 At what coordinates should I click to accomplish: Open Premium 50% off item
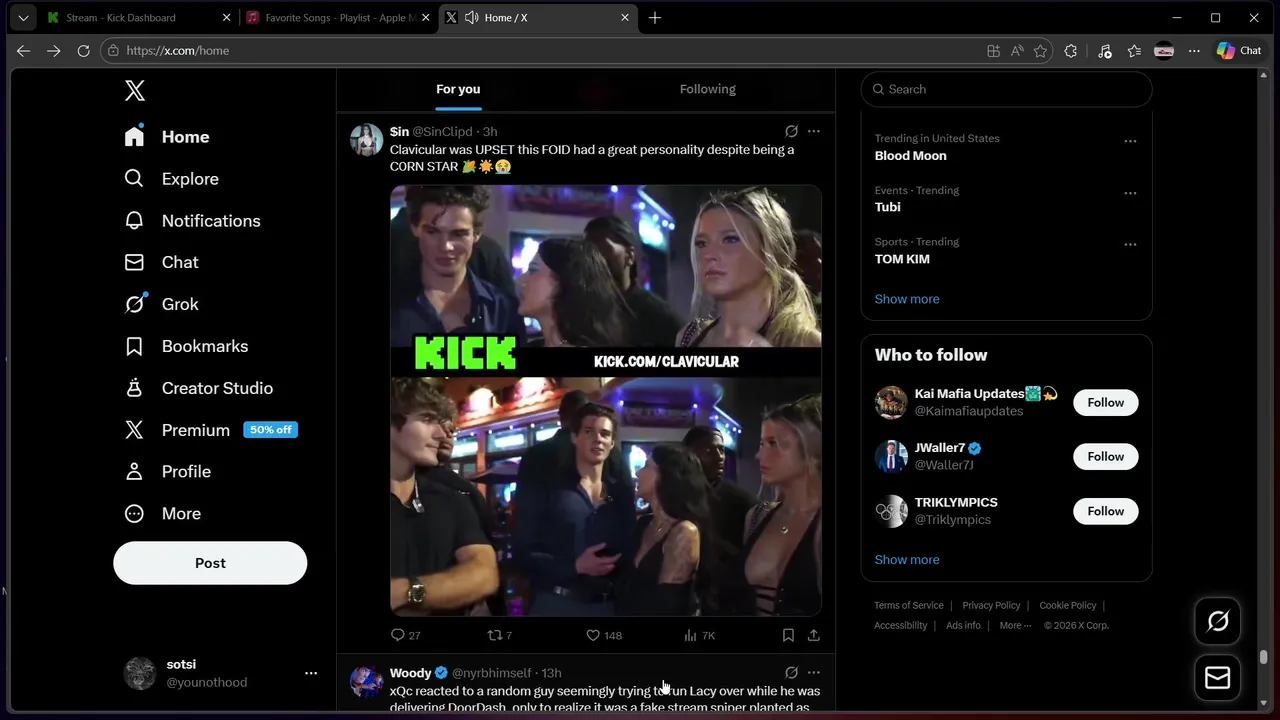(211, 430)
